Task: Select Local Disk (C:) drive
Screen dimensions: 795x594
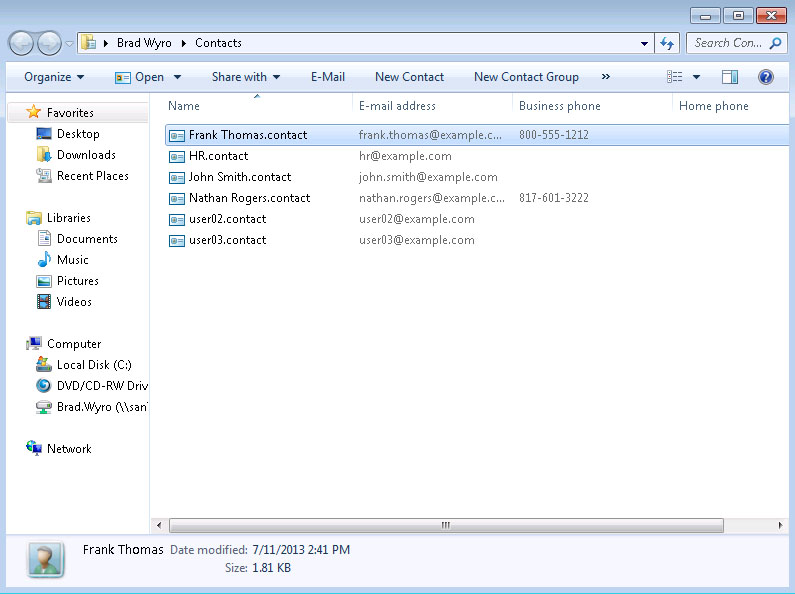Action: click(93, 365)
